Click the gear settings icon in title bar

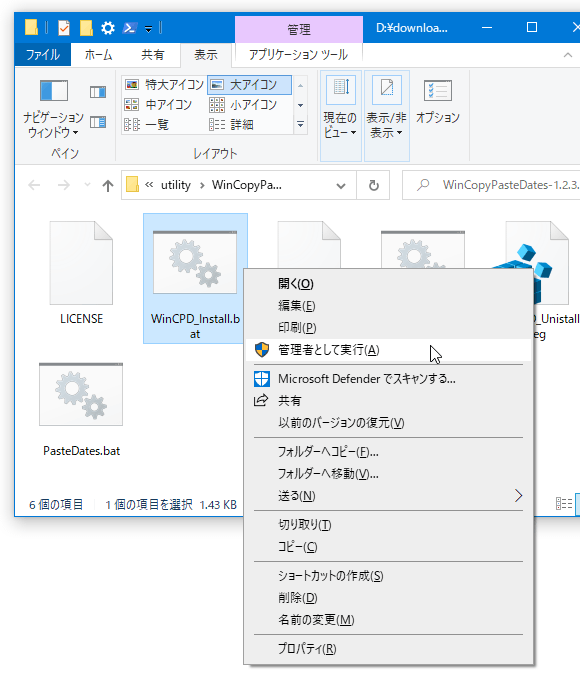(x=108, y=28)
